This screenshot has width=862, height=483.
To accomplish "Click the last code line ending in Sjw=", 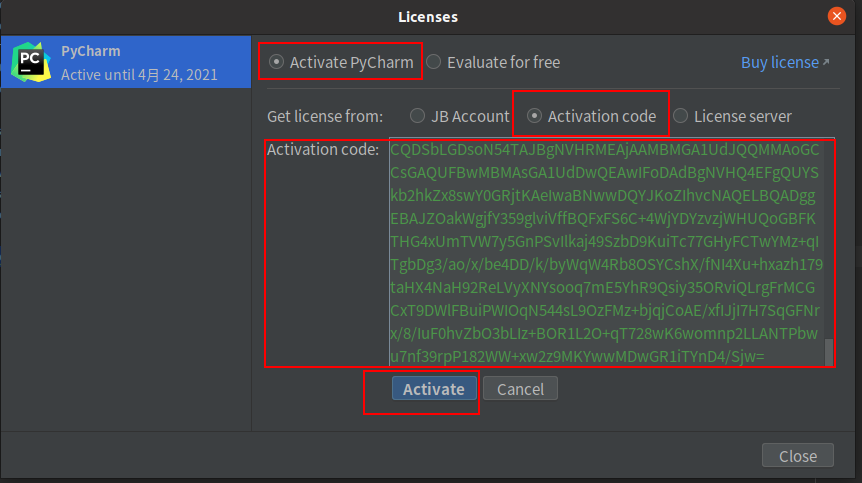I will 577,357.
